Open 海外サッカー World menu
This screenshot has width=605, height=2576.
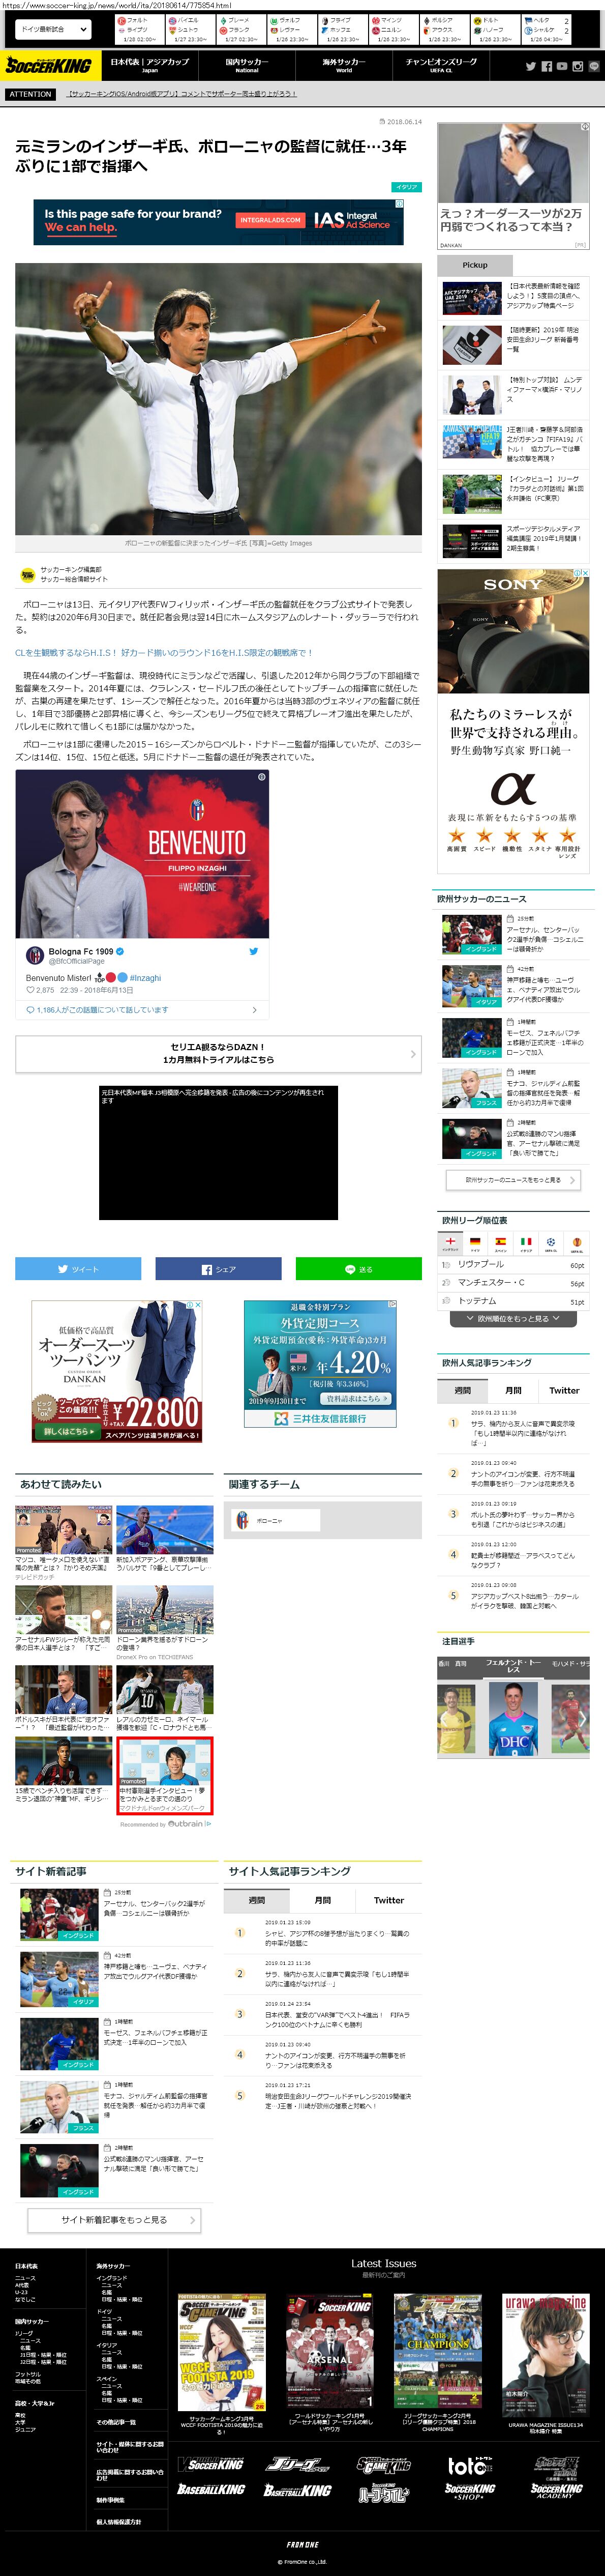[x=344, y=65]
